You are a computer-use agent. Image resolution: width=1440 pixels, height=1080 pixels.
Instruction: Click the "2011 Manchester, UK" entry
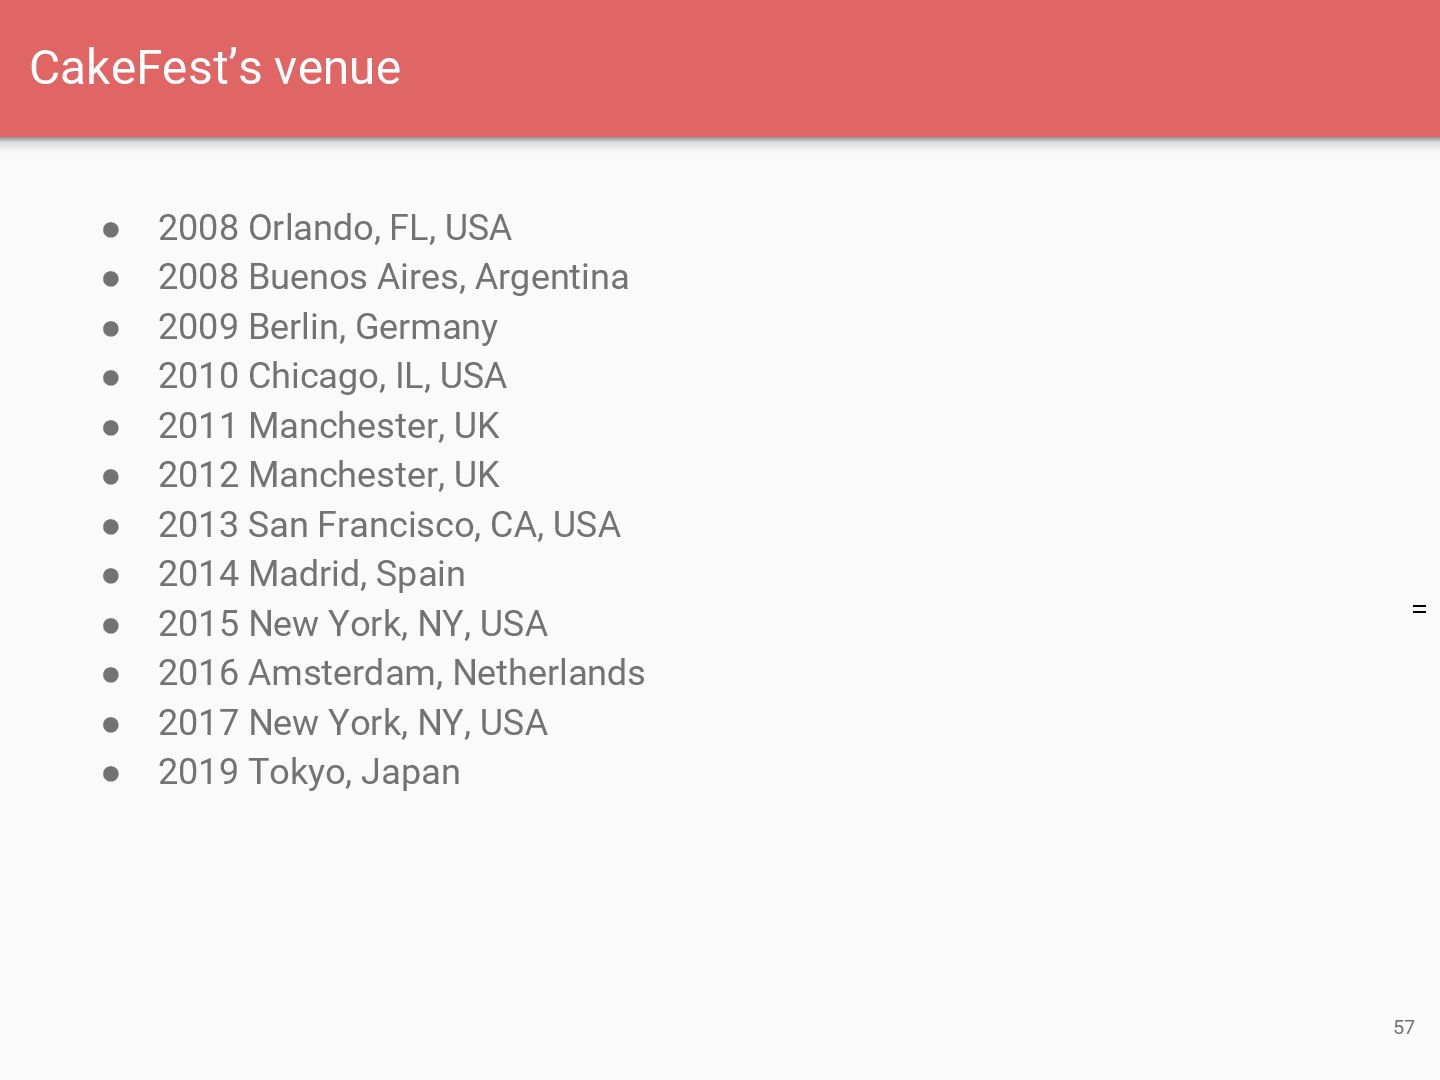tap(328, 426)
